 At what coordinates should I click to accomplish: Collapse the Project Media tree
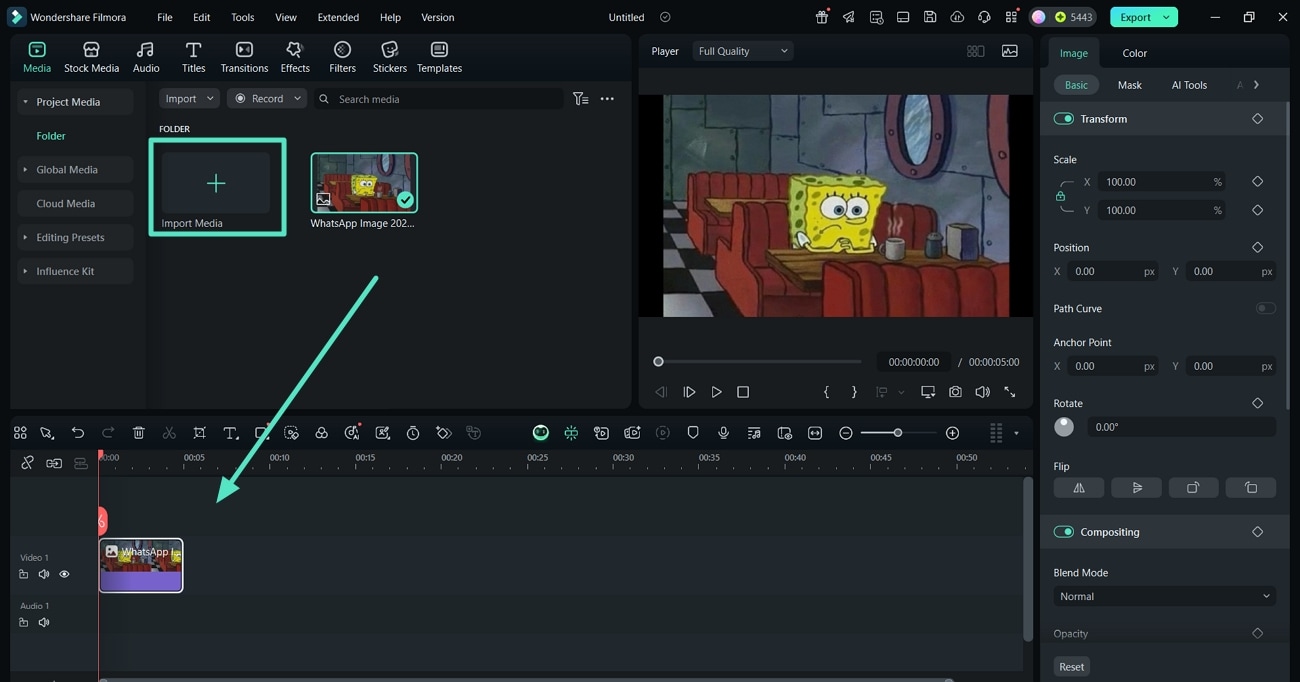[25, 102]
